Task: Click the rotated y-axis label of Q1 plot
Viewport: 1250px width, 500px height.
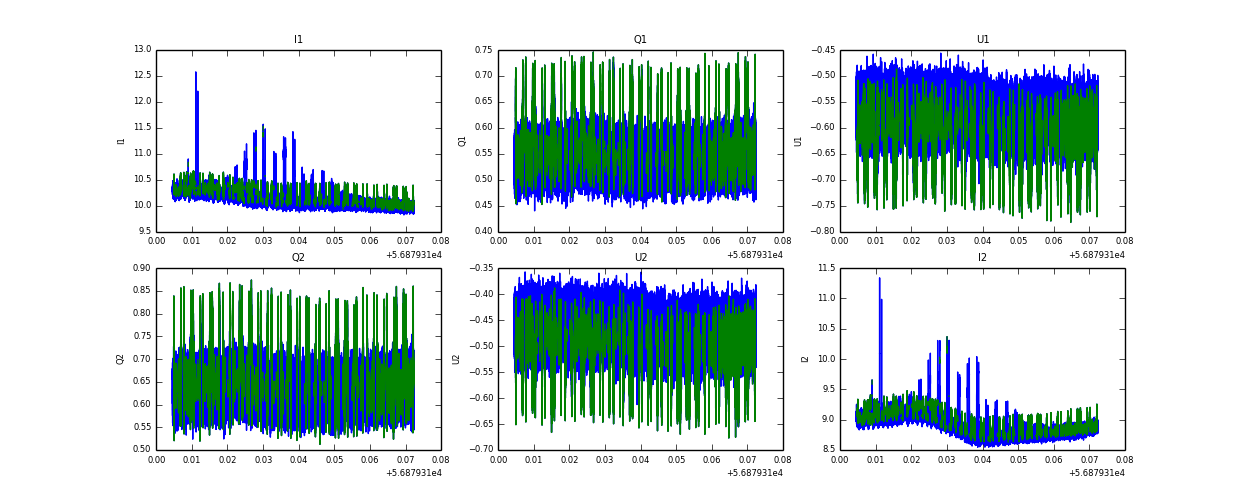Action: coord(462,141)
